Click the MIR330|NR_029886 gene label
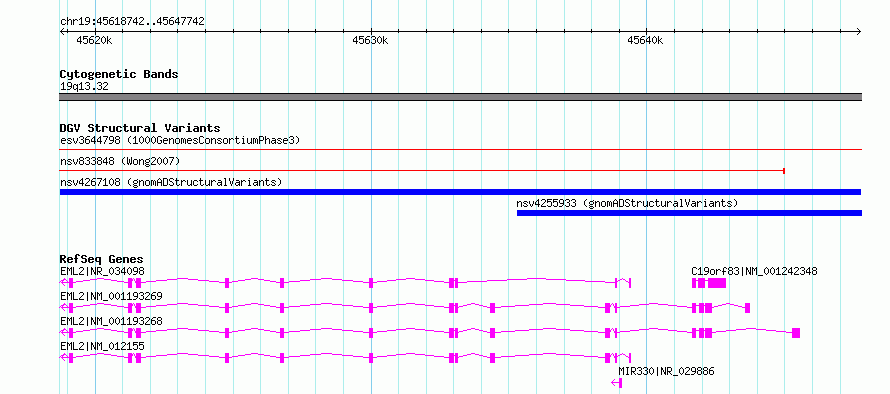 pos(666,371)
